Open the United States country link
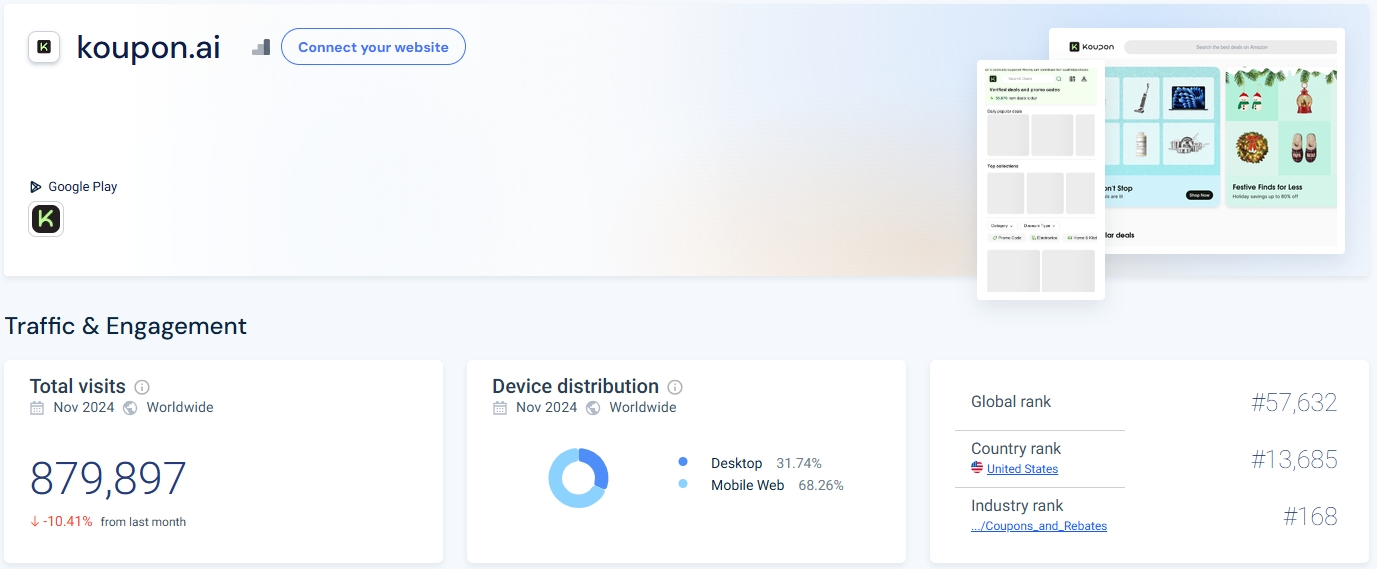This screenshot has height=569, width=1377. tap(1022, 469)
